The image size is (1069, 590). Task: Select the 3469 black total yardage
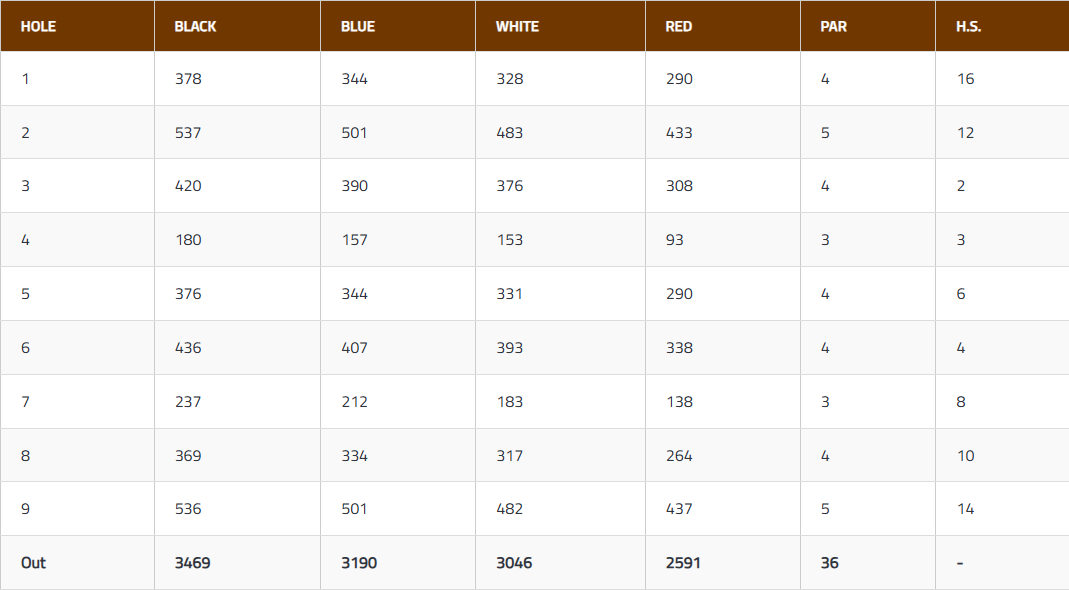coord(192,563)
